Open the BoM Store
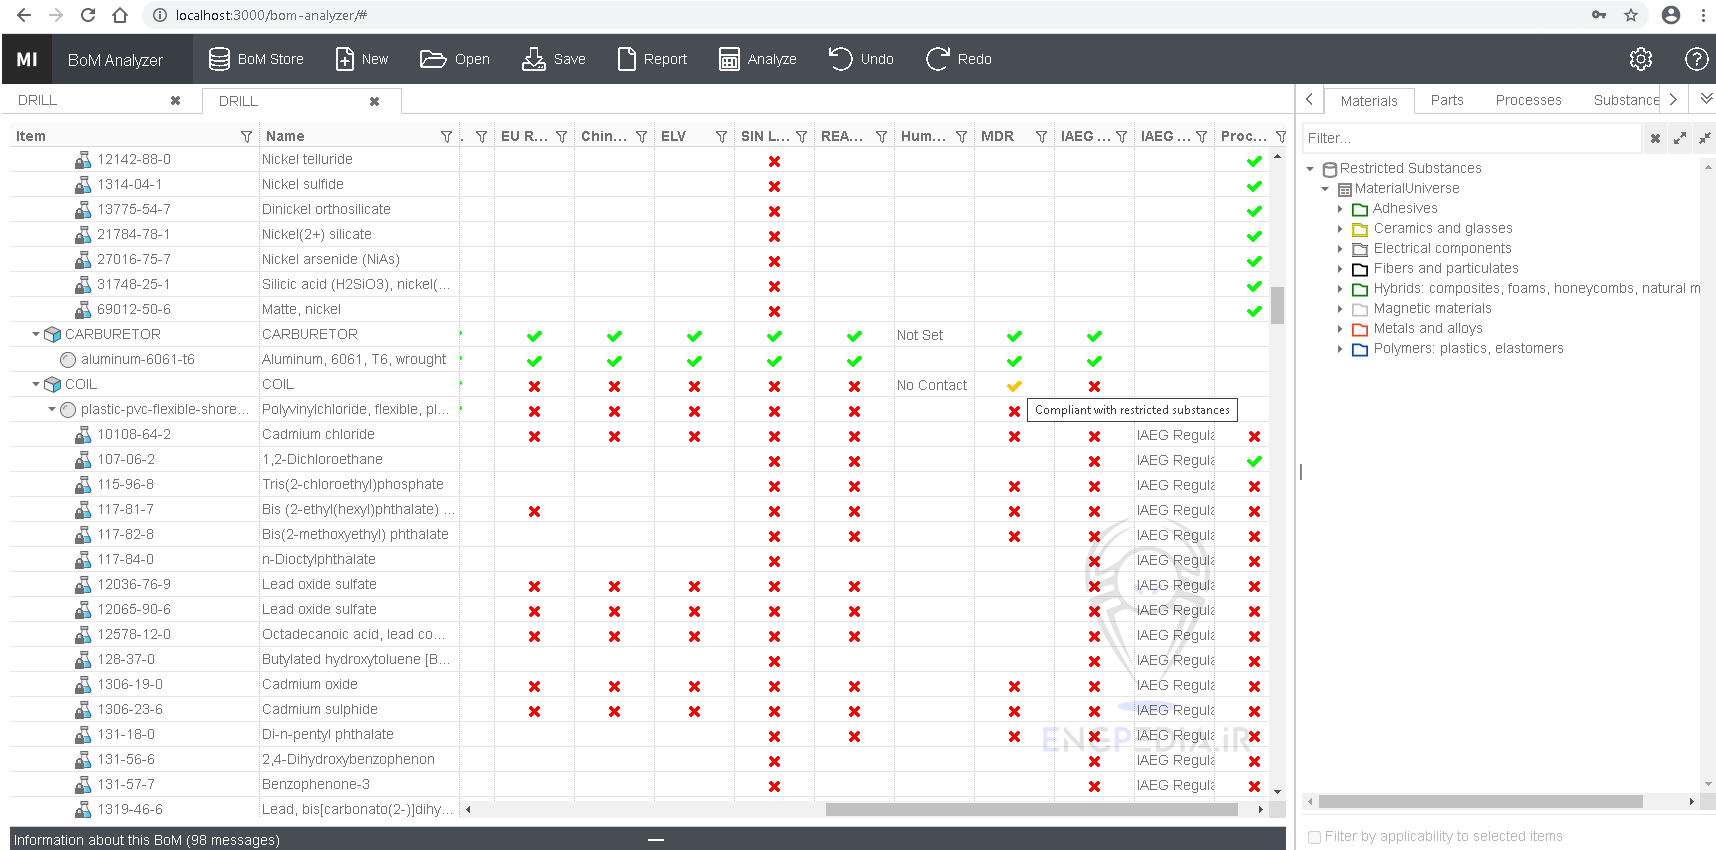Viewport: 1716px width, 850px height. (x=256, y=59)
